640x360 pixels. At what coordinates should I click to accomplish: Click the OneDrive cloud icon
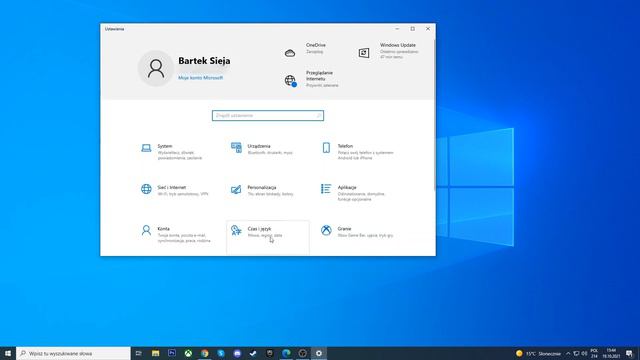(290, 53)
